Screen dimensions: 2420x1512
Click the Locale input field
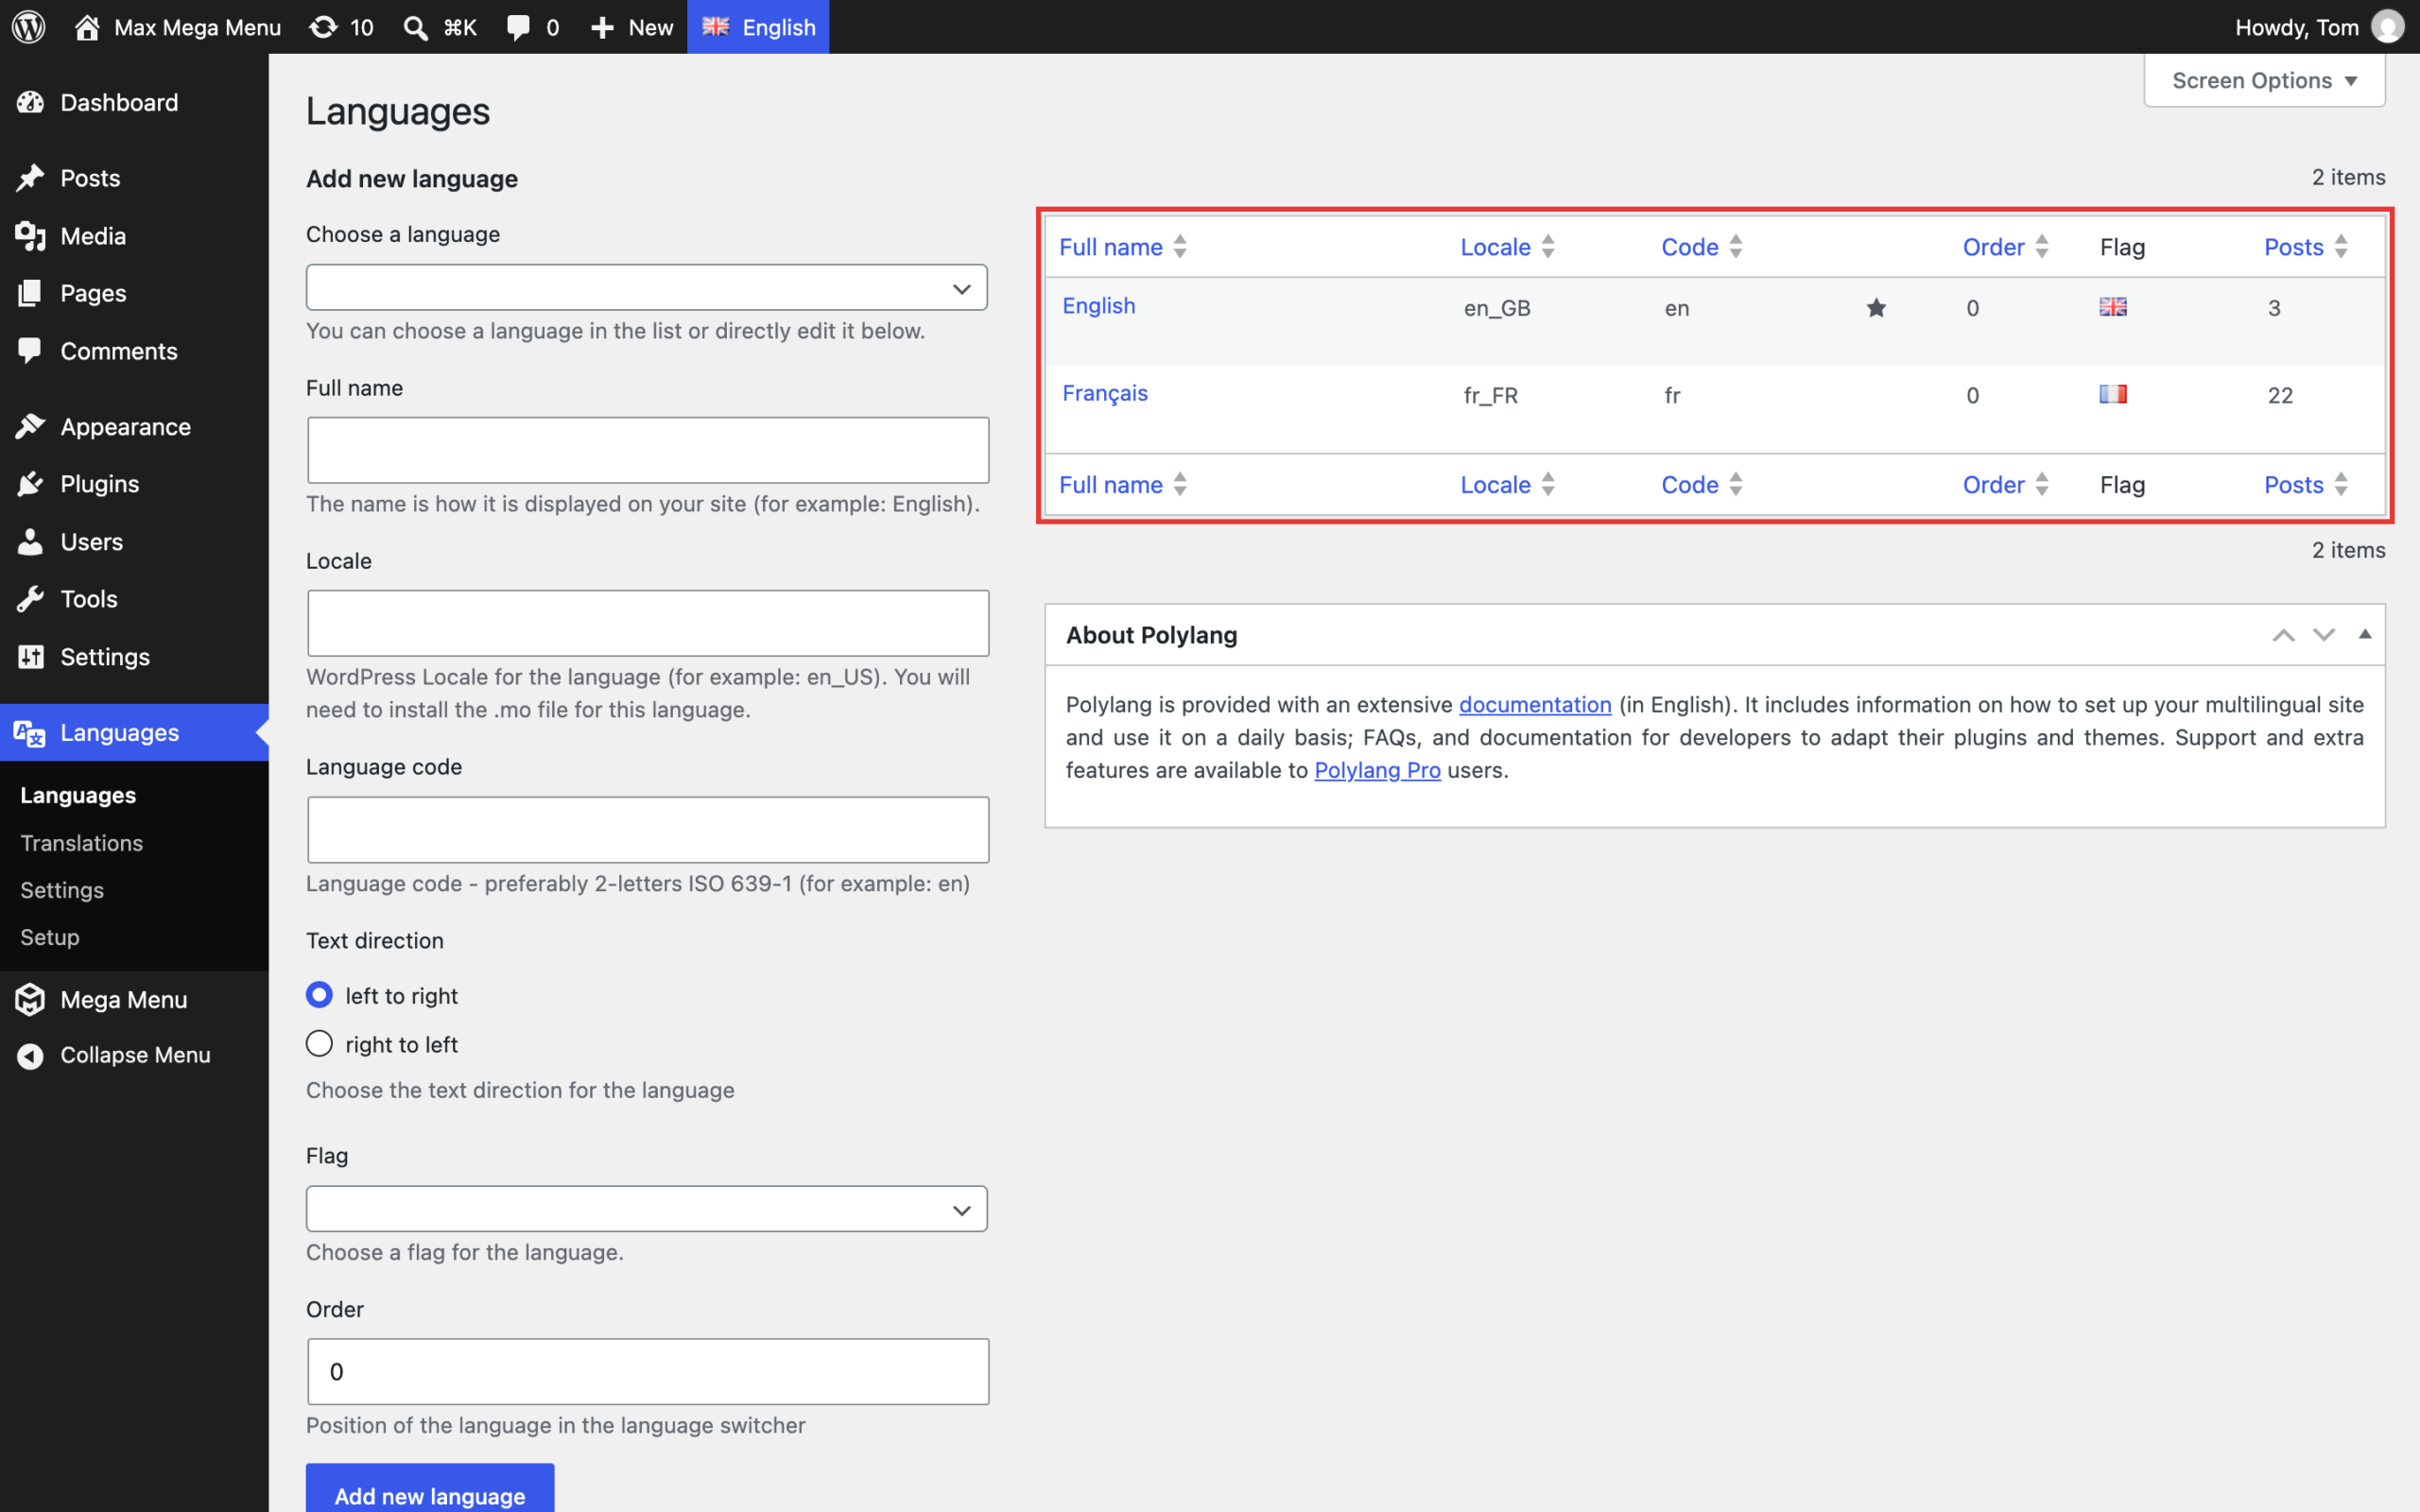point(648,623)
